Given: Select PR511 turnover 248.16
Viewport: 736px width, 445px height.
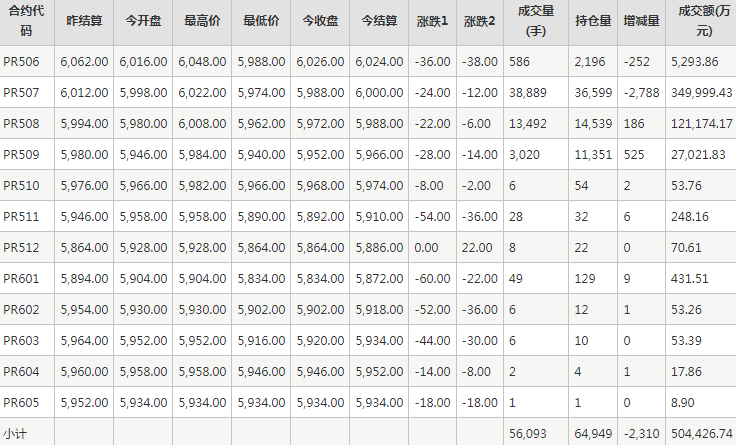Looking at the screenshot, I should [690, 216].
